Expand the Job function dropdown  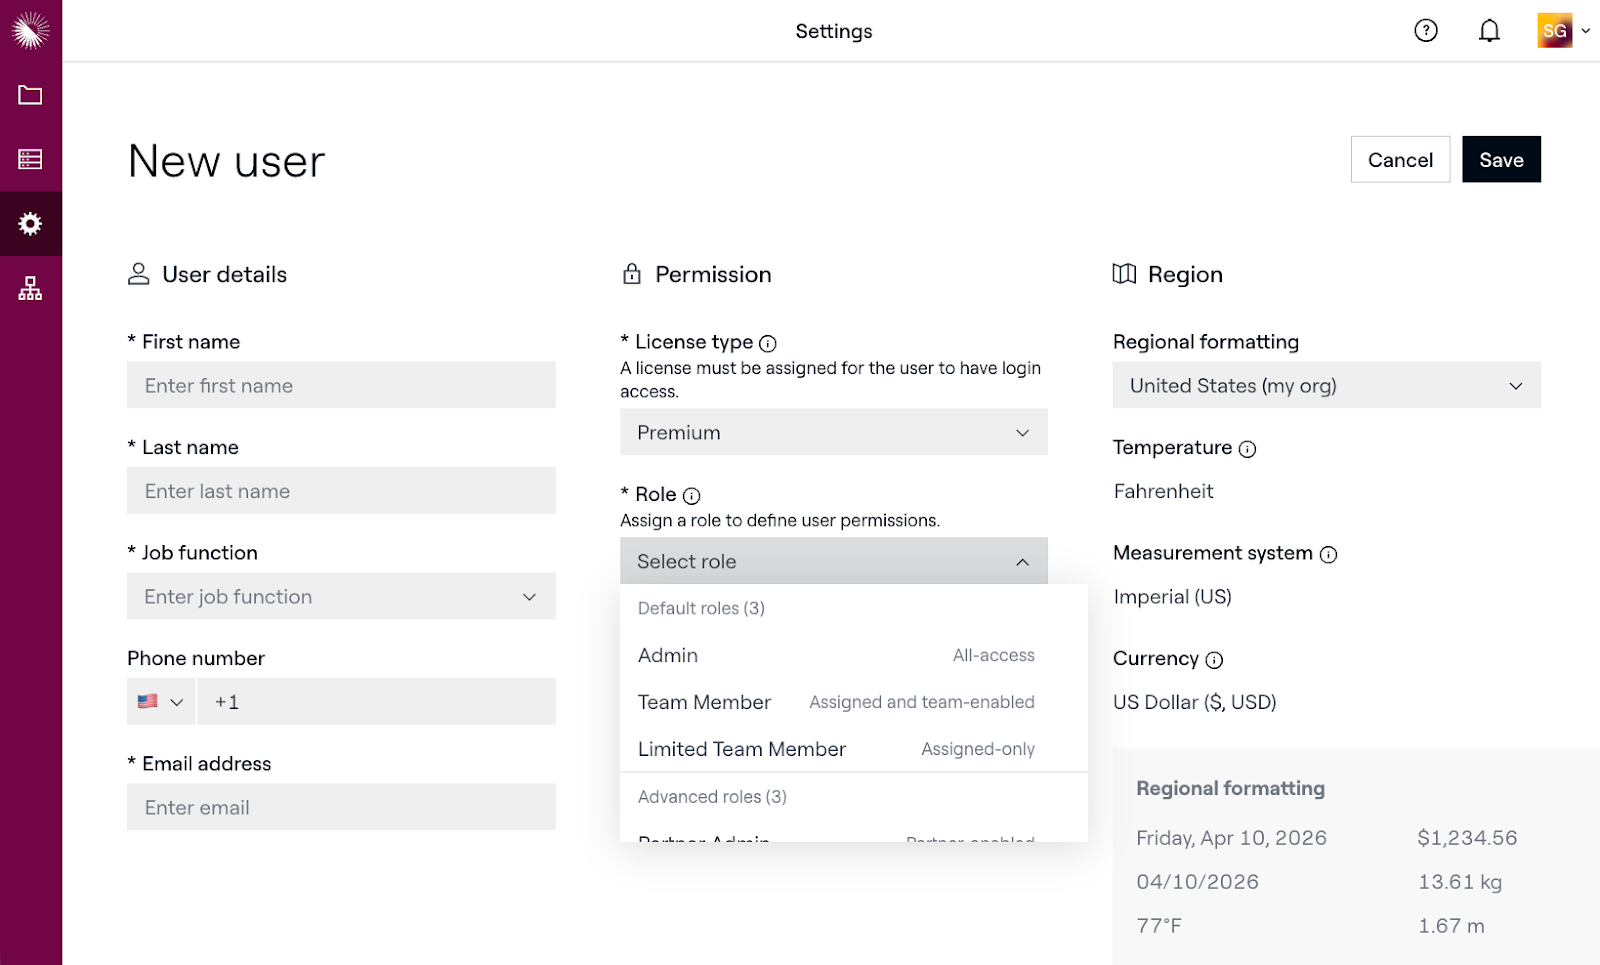pos(341,597)
